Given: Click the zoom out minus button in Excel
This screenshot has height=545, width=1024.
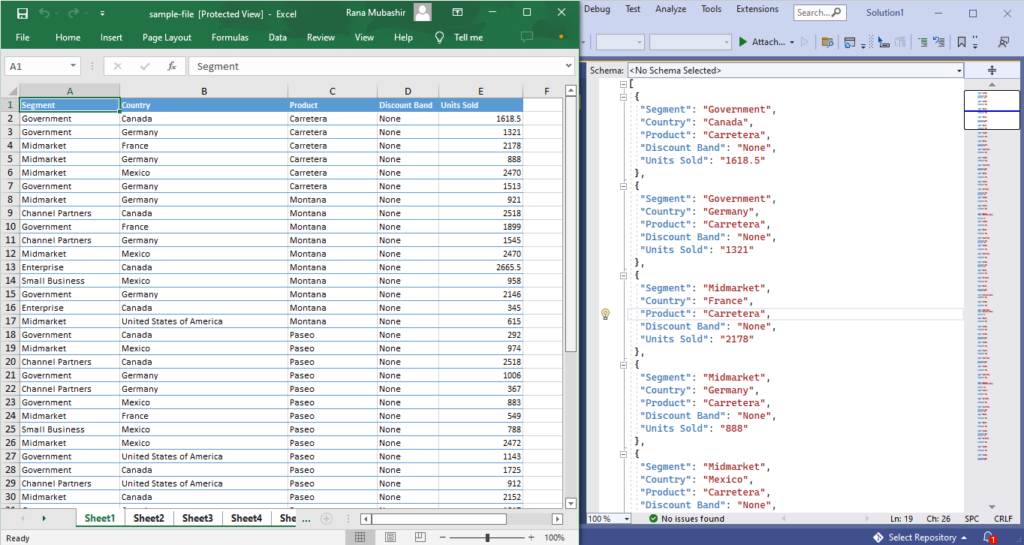Looking at the screenshot, I should click(x=442, y=537).
